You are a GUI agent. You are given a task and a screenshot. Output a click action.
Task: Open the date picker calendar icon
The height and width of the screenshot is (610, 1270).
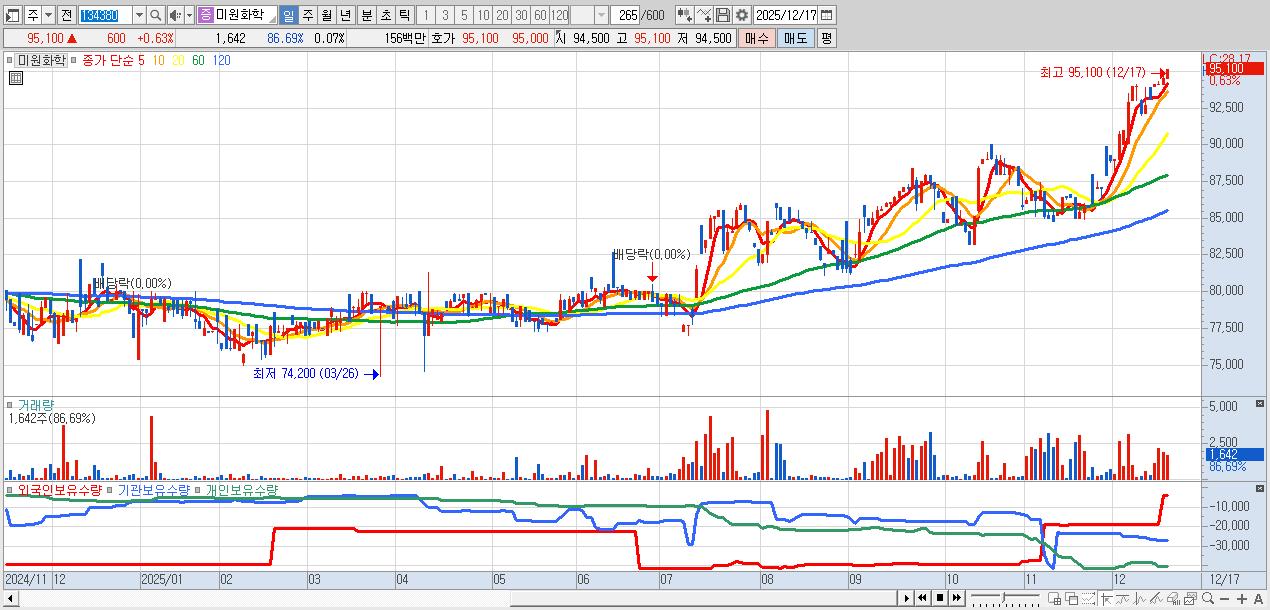(826, 15)
